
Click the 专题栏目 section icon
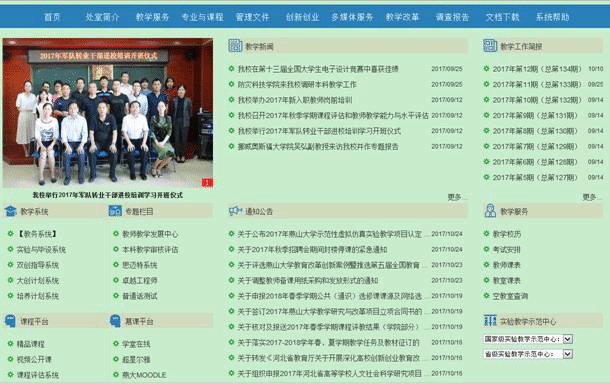pyautogui.click(x=115, y=211)
